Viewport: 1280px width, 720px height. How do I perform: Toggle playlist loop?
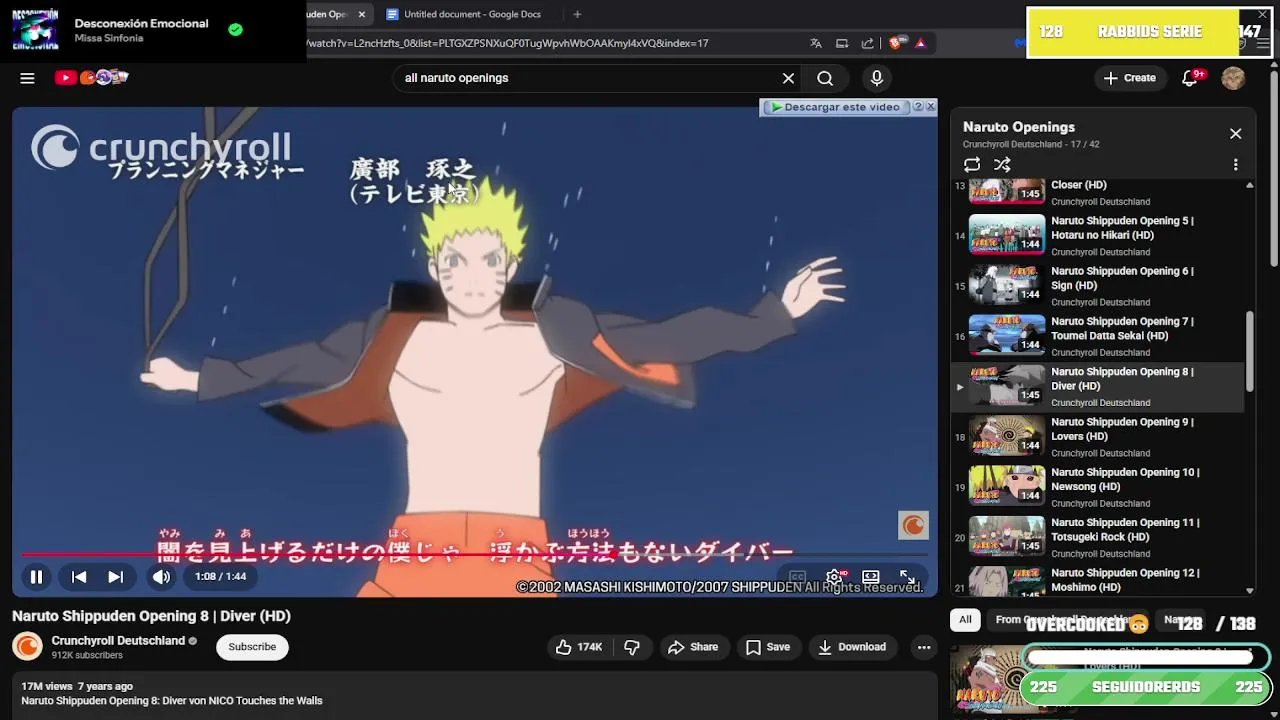(x=972, y=165)
